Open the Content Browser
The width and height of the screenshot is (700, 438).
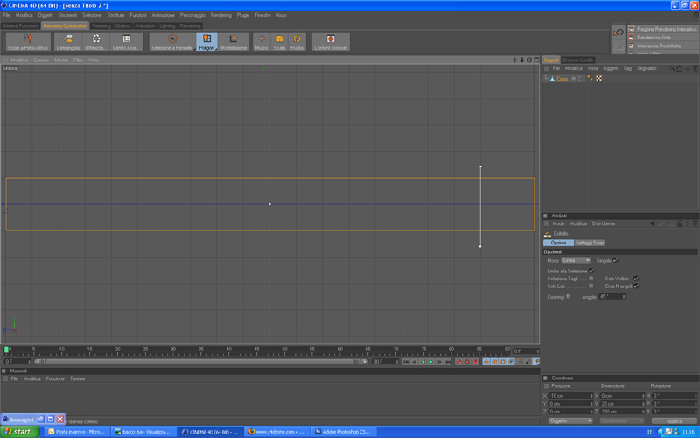coord(330,42)
